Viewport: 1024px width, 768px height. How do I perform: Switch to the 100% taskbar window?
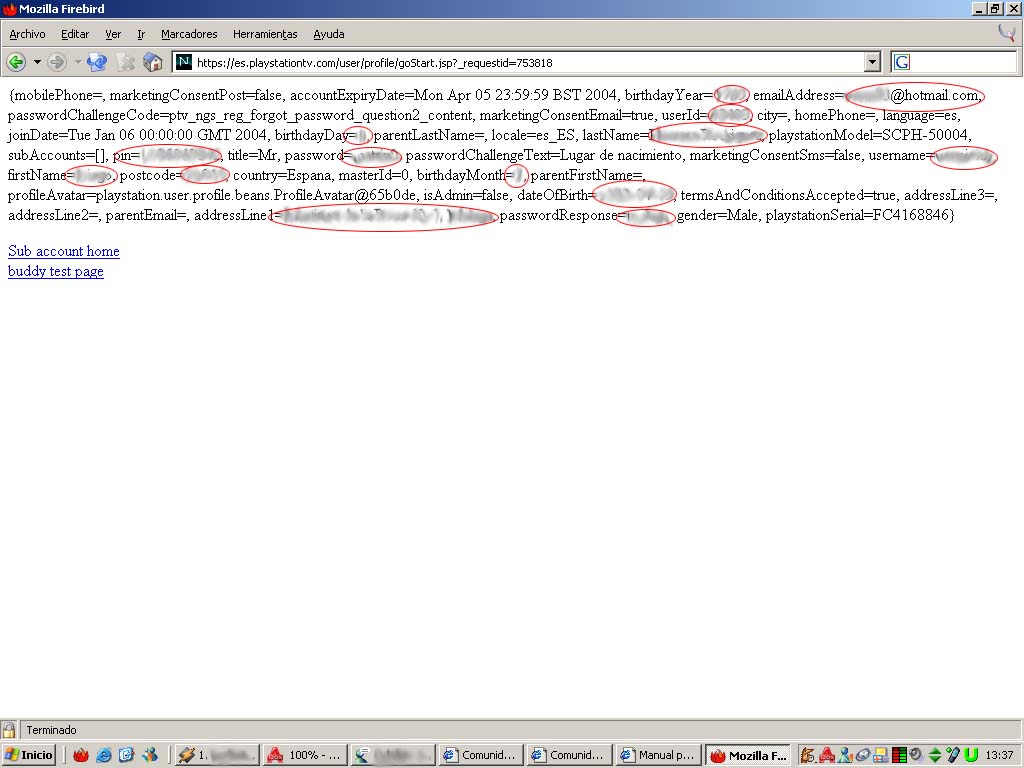(305, 756)
